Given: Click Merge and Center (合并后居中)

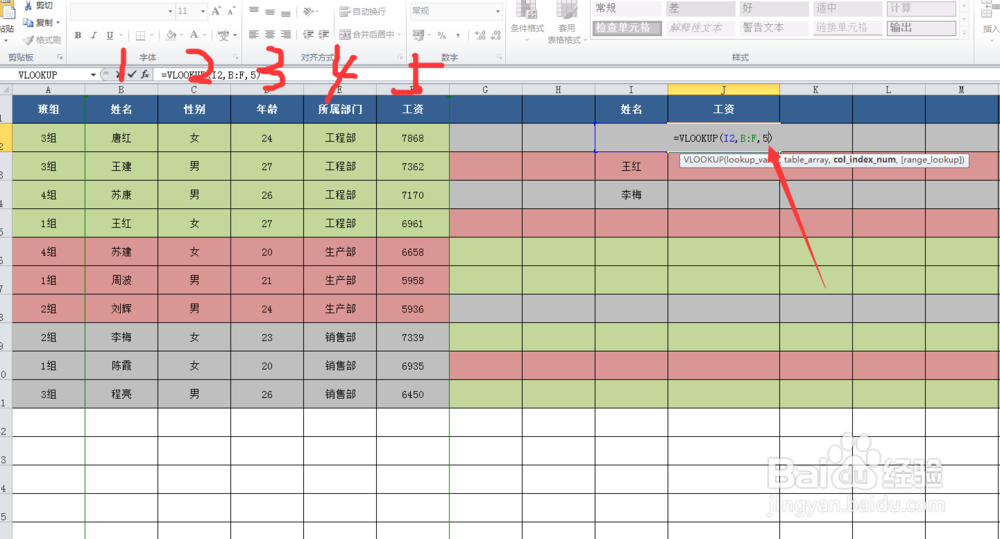Looking at the screenshot, I should click(x=367, y=34).
